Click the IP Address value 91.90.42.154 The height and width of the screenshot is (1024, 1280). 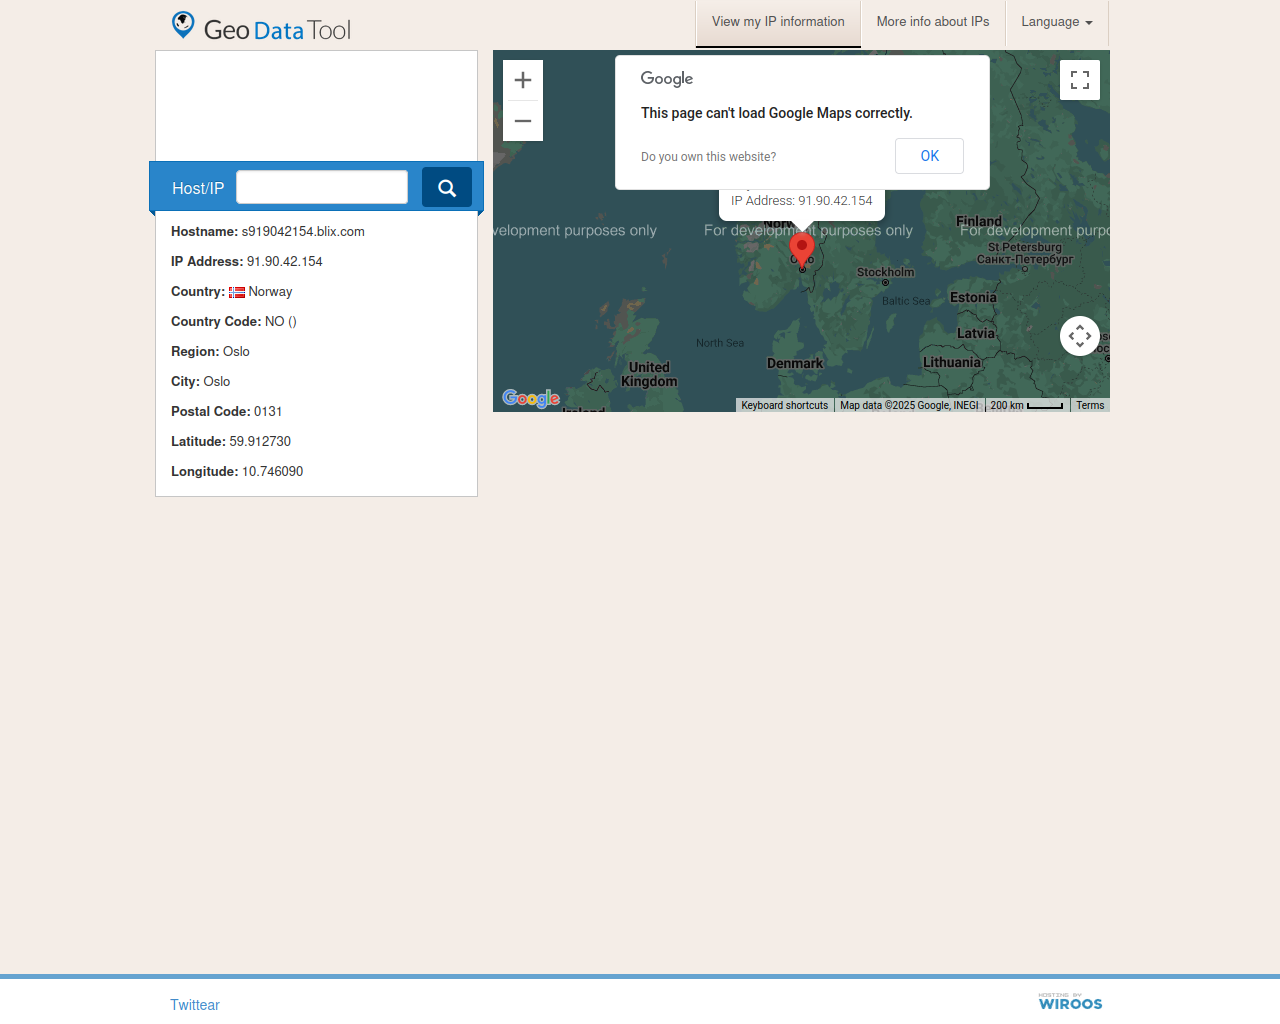[x=285, y=261]
